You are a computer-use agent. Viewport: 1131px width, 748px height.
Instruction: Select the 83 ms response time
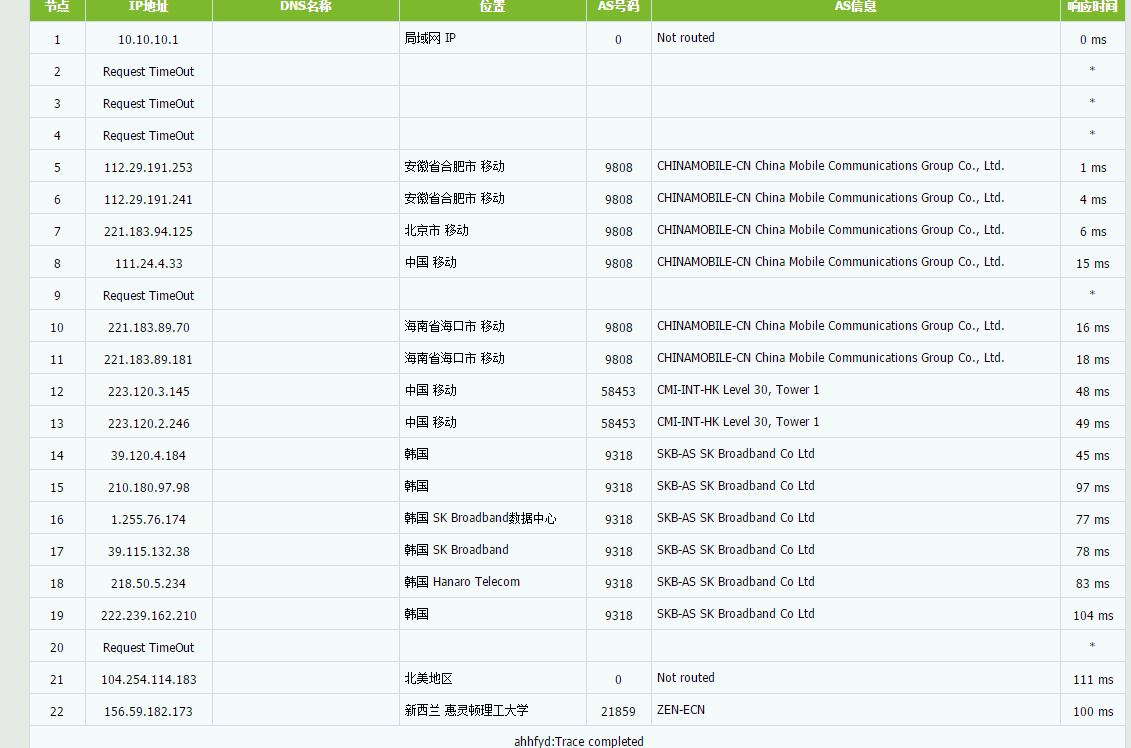coord(1093,584)
